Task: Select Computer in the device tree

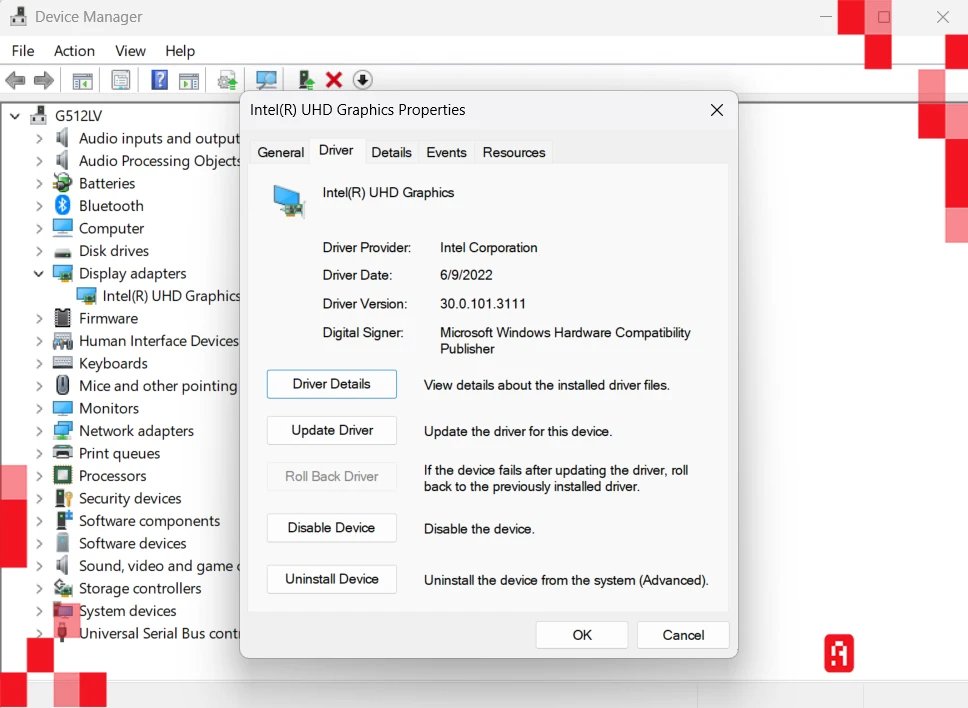Action: (111, 228)
